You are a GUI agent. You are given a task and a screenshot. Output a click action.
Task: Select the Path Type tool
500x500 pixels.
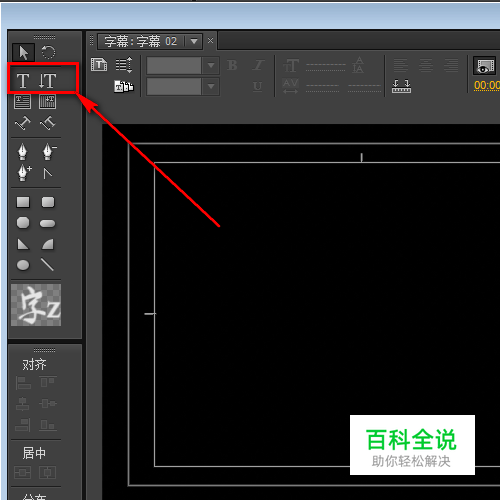tap(22, 123)
